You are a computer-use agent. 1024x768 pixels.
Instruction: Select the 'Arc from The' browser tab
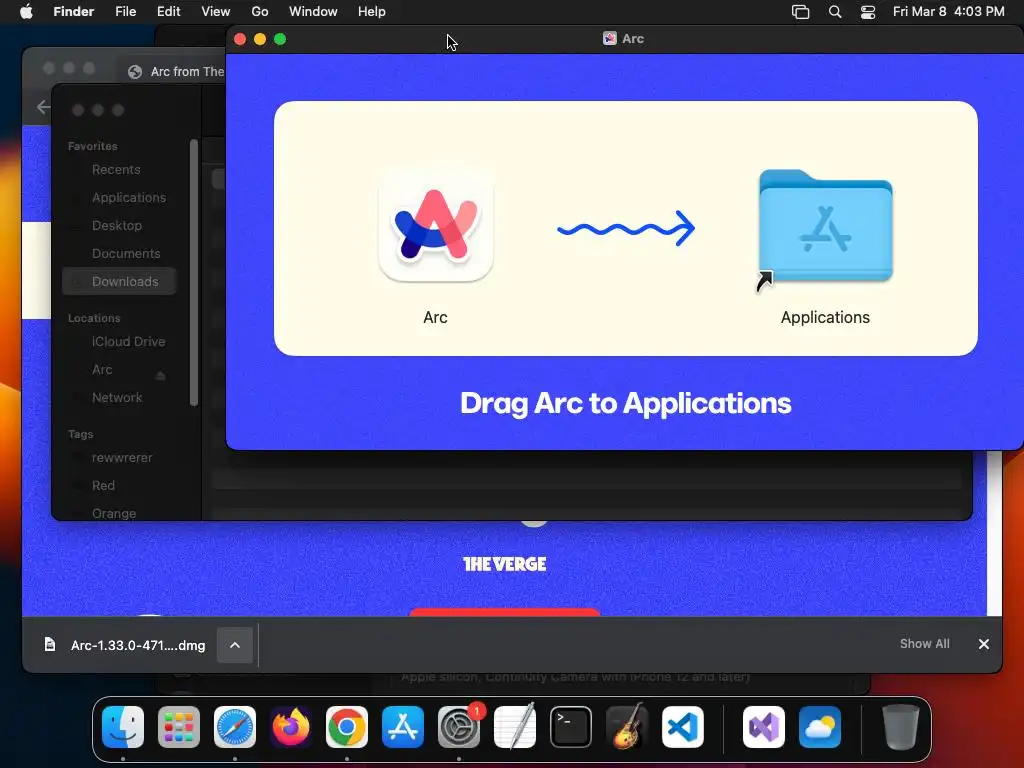click(176, 72)
